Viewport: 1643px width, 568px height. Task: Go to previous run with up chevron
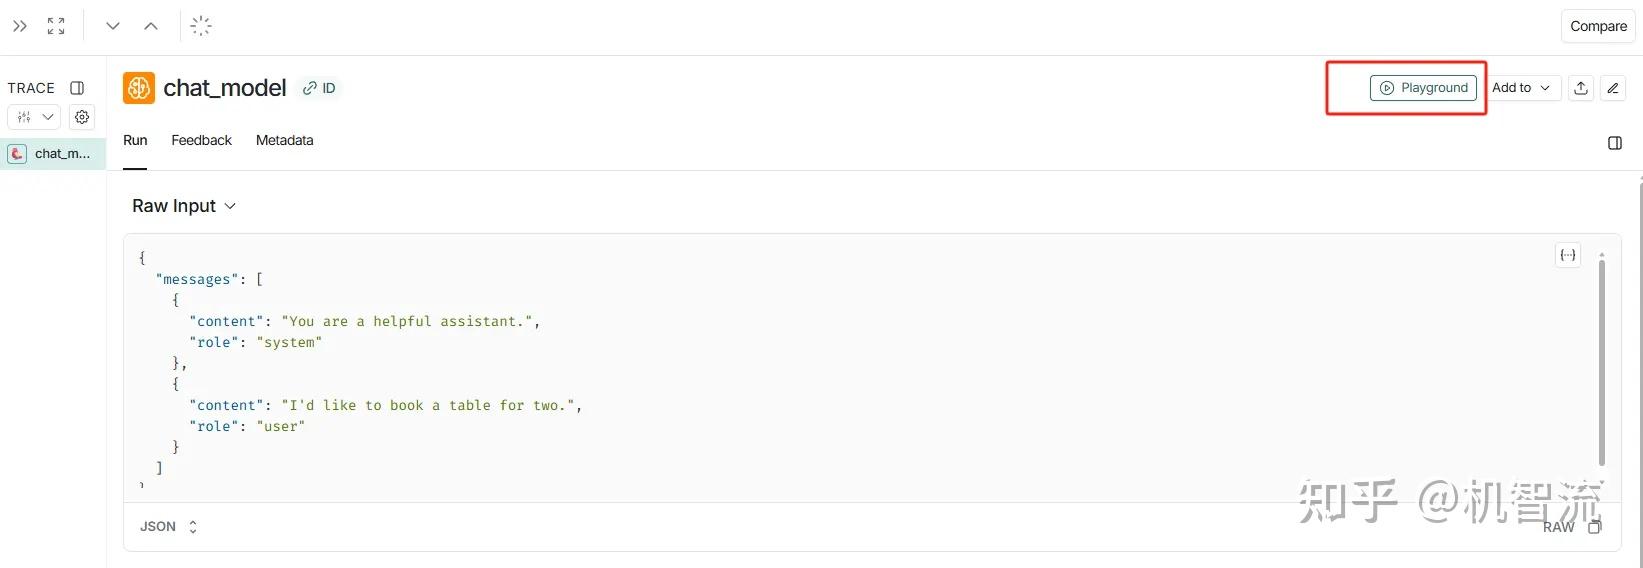coord(151,26)
